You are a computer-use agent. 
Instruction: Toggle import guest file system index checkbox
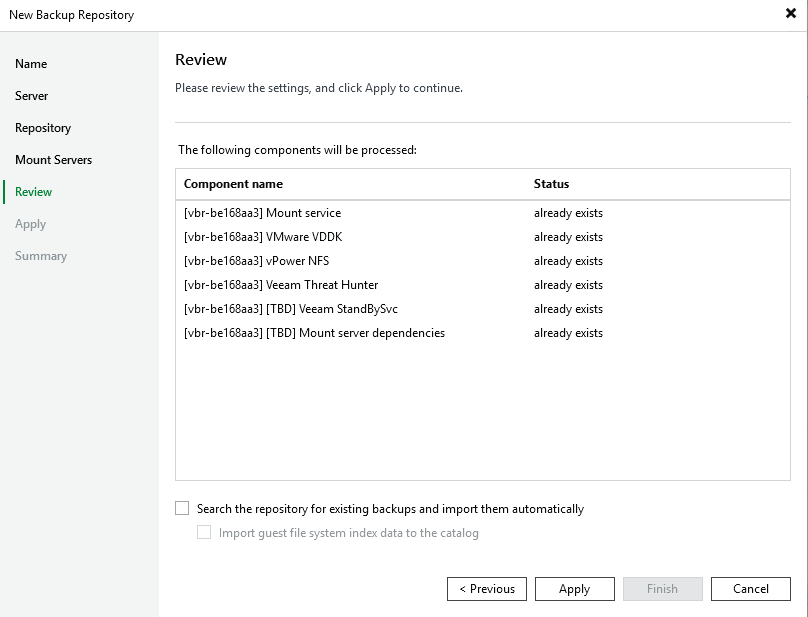(204, 533)
